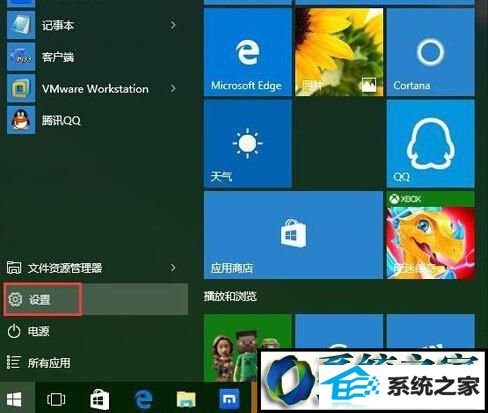488x413 pixels.
Task: Open File Explorer from the taskbar
Action: (186, 399)
